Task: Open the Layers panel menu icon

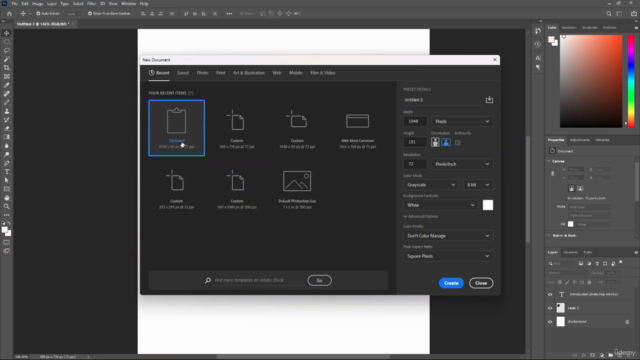Action: click(636, 253)
